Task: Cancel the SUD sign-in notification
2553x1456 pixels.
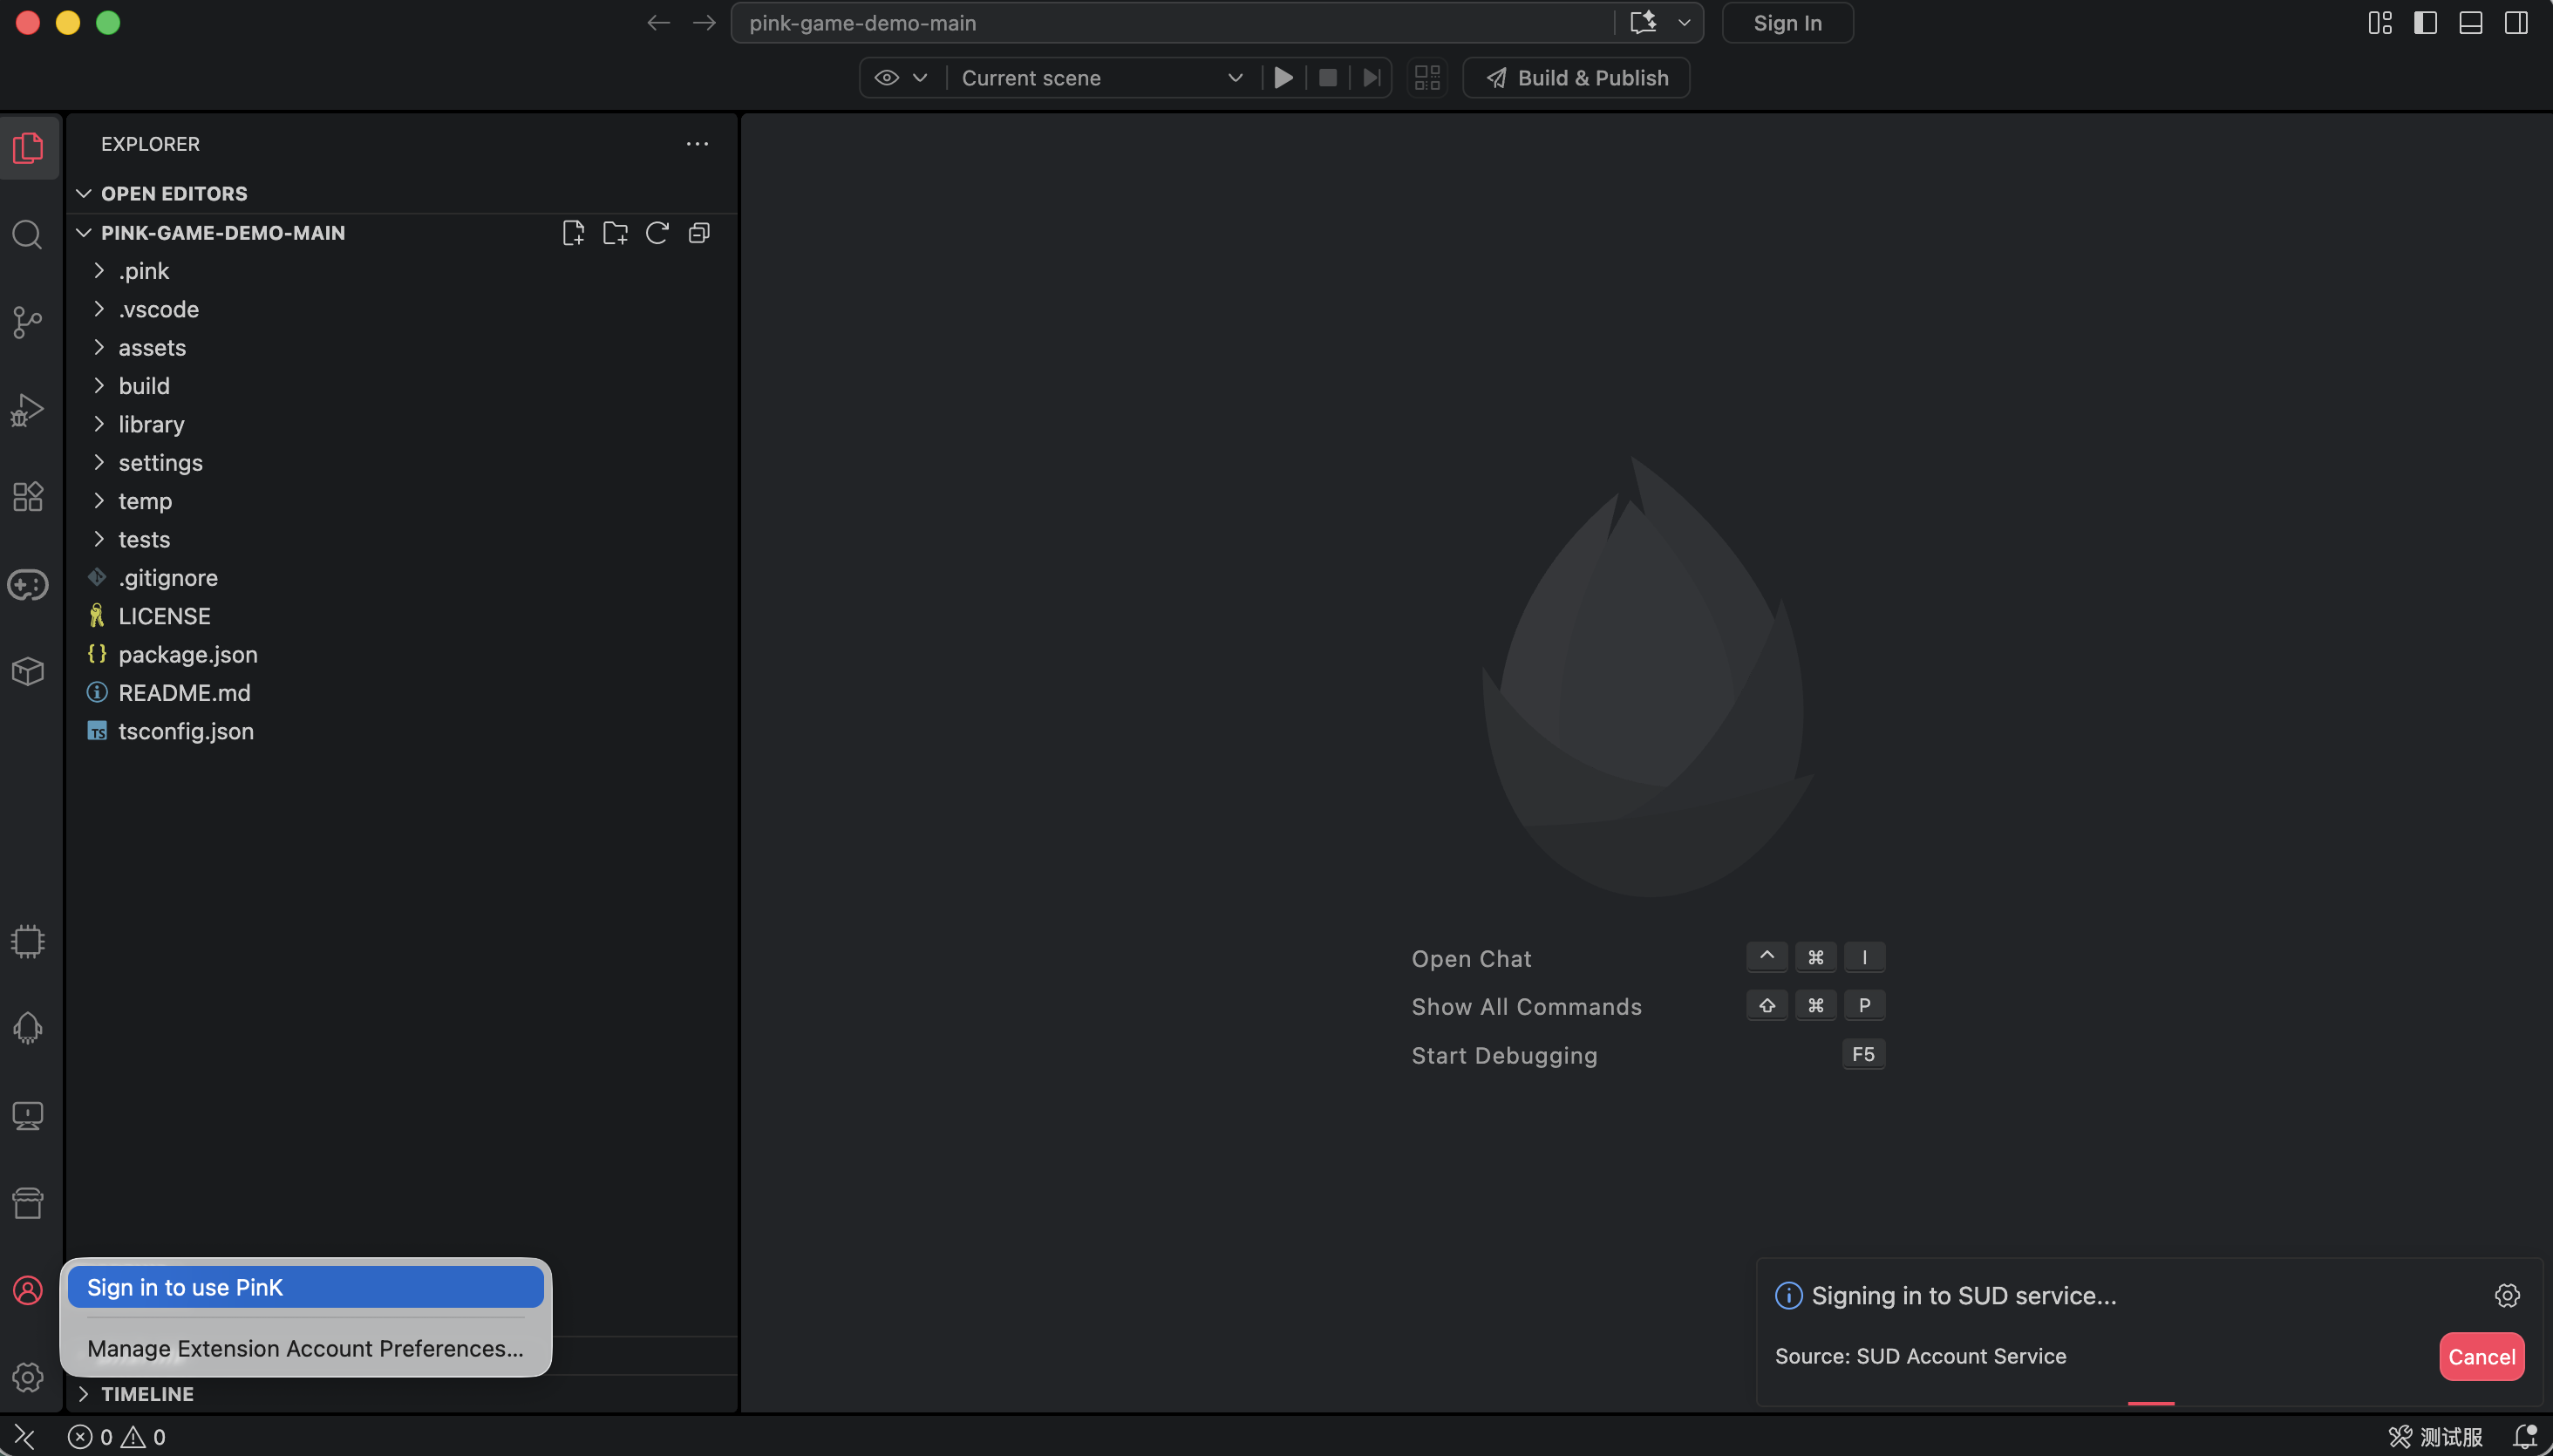Action: click(x=2481, y=1357)
